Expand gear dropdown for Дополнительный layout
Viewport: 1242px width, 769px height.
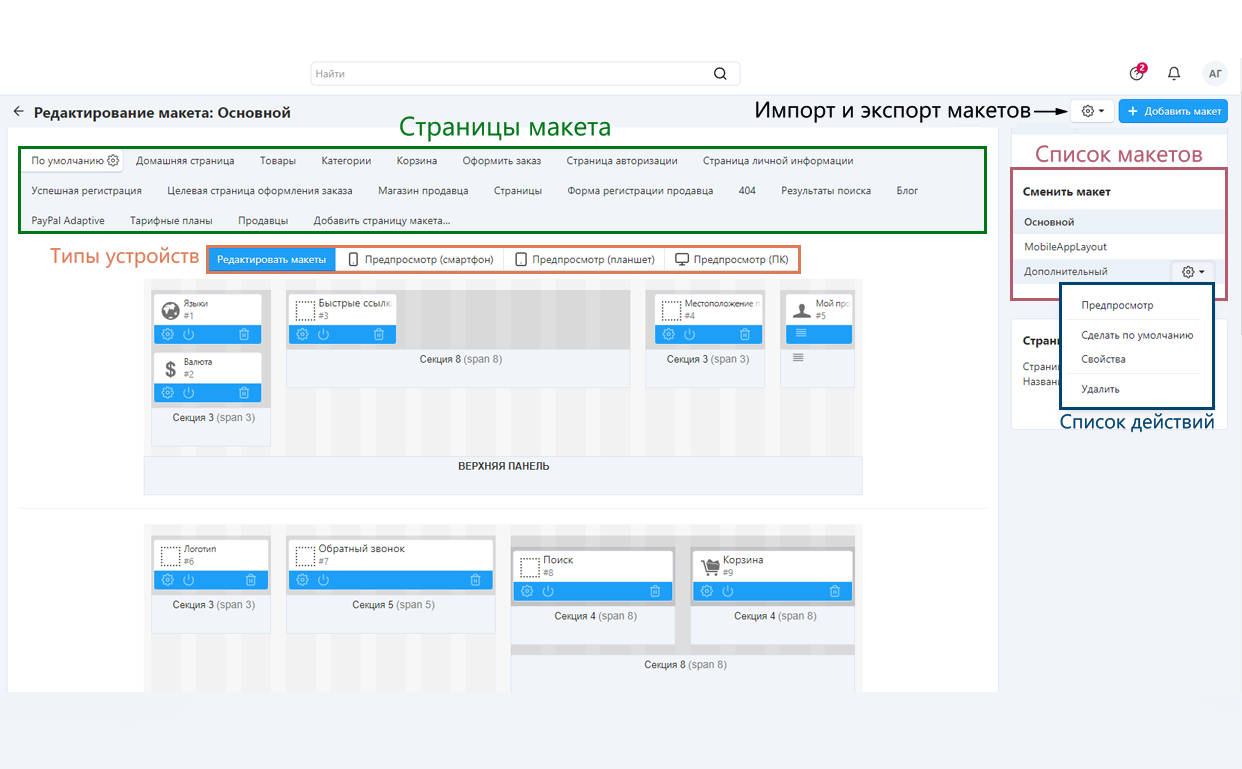(1192, 271)
